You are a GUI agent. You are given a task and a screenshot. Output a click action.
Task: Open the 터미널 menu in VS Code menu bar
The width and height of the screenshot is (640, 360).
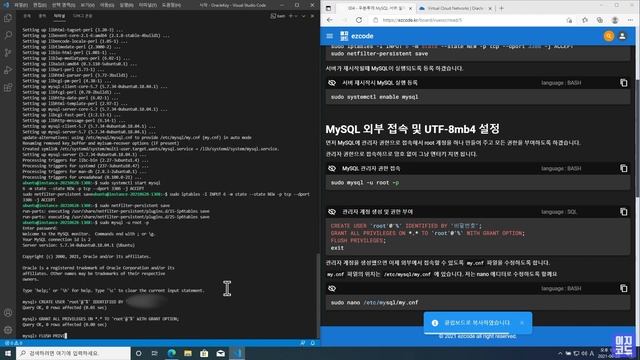pyautogui.click(x=148, y=5)
